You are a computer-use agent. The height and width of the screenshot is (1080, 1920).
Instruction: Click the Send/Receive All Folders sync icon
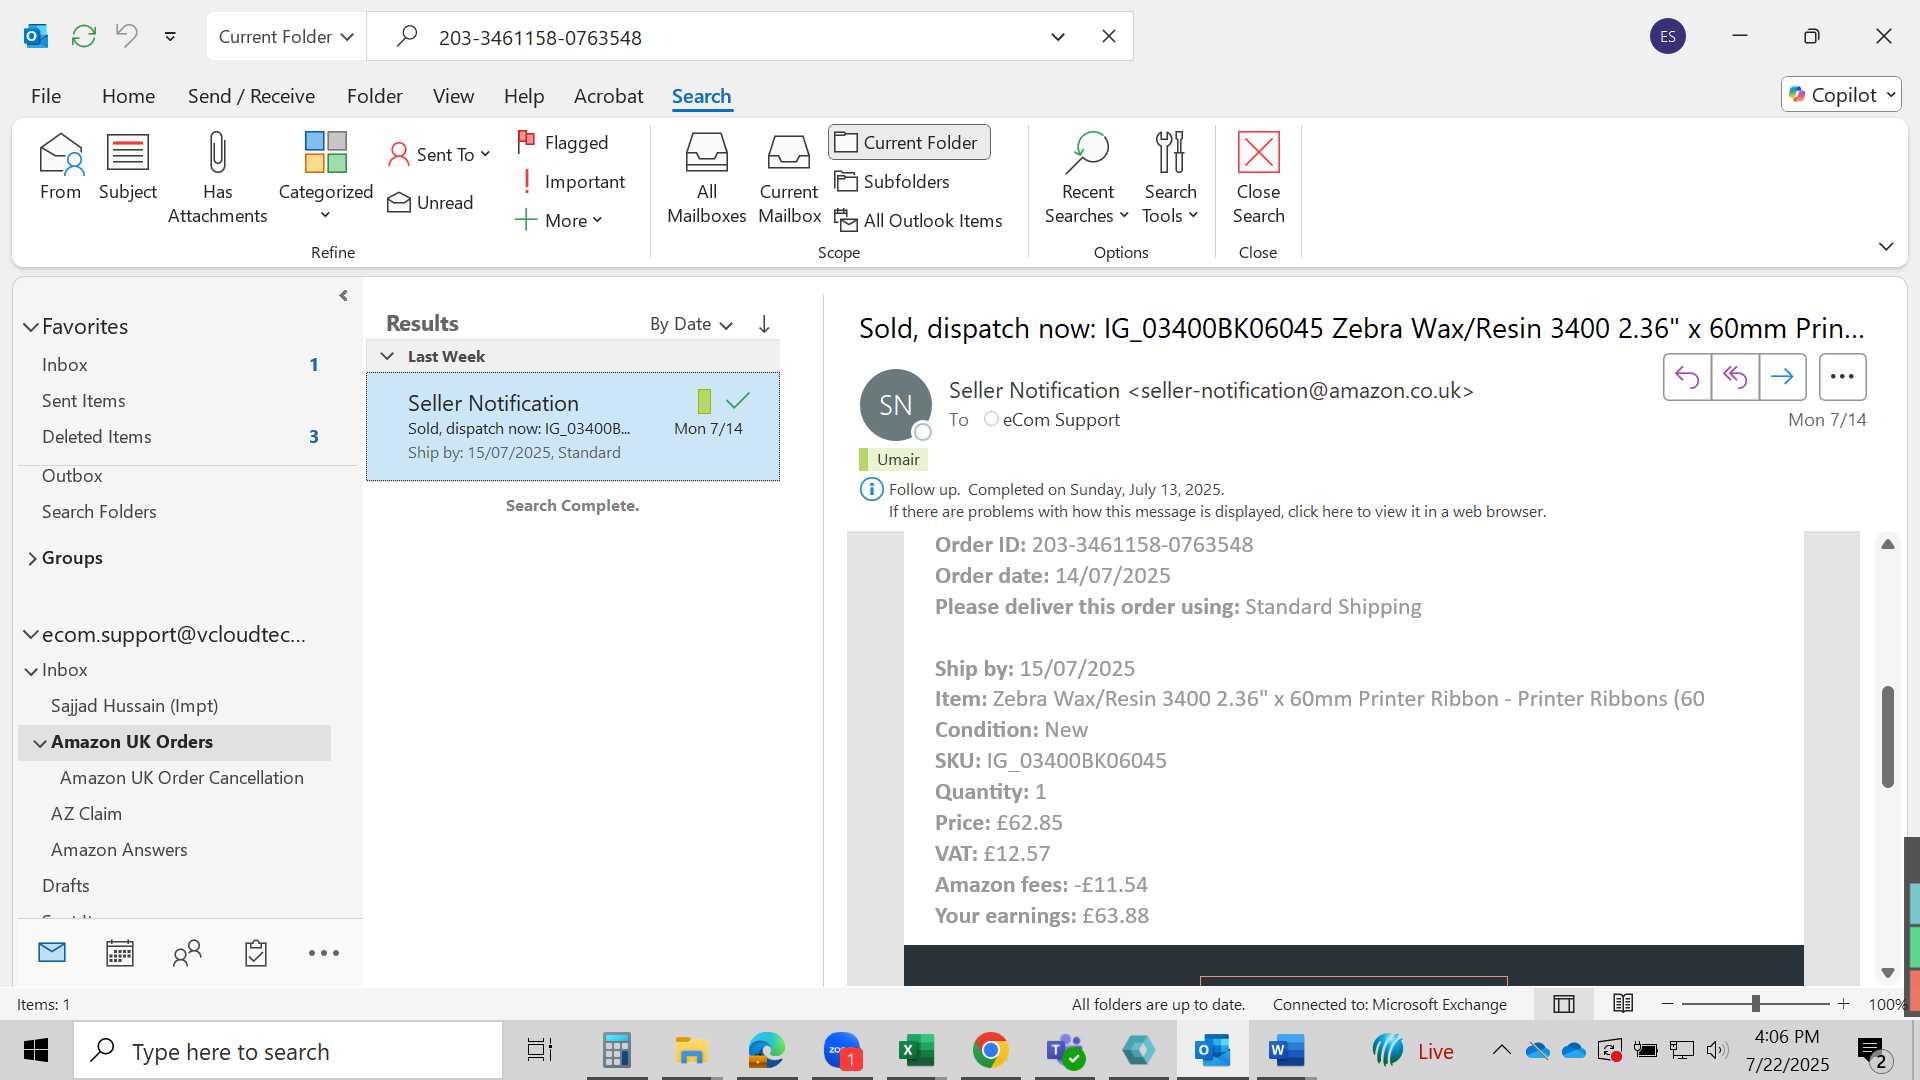point(84,36)
